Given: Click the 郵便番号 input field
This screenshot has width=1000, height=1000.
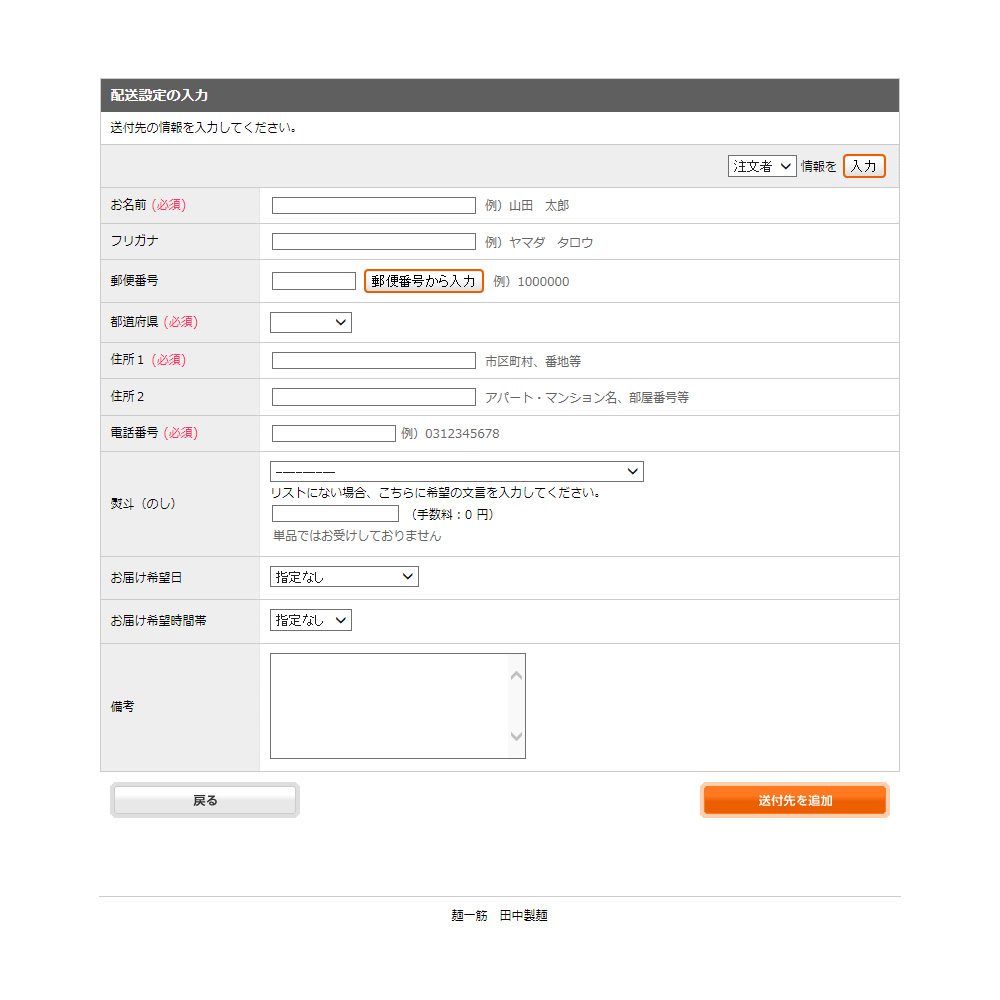Looking at the screenshot, I should (x=314, y=281).
